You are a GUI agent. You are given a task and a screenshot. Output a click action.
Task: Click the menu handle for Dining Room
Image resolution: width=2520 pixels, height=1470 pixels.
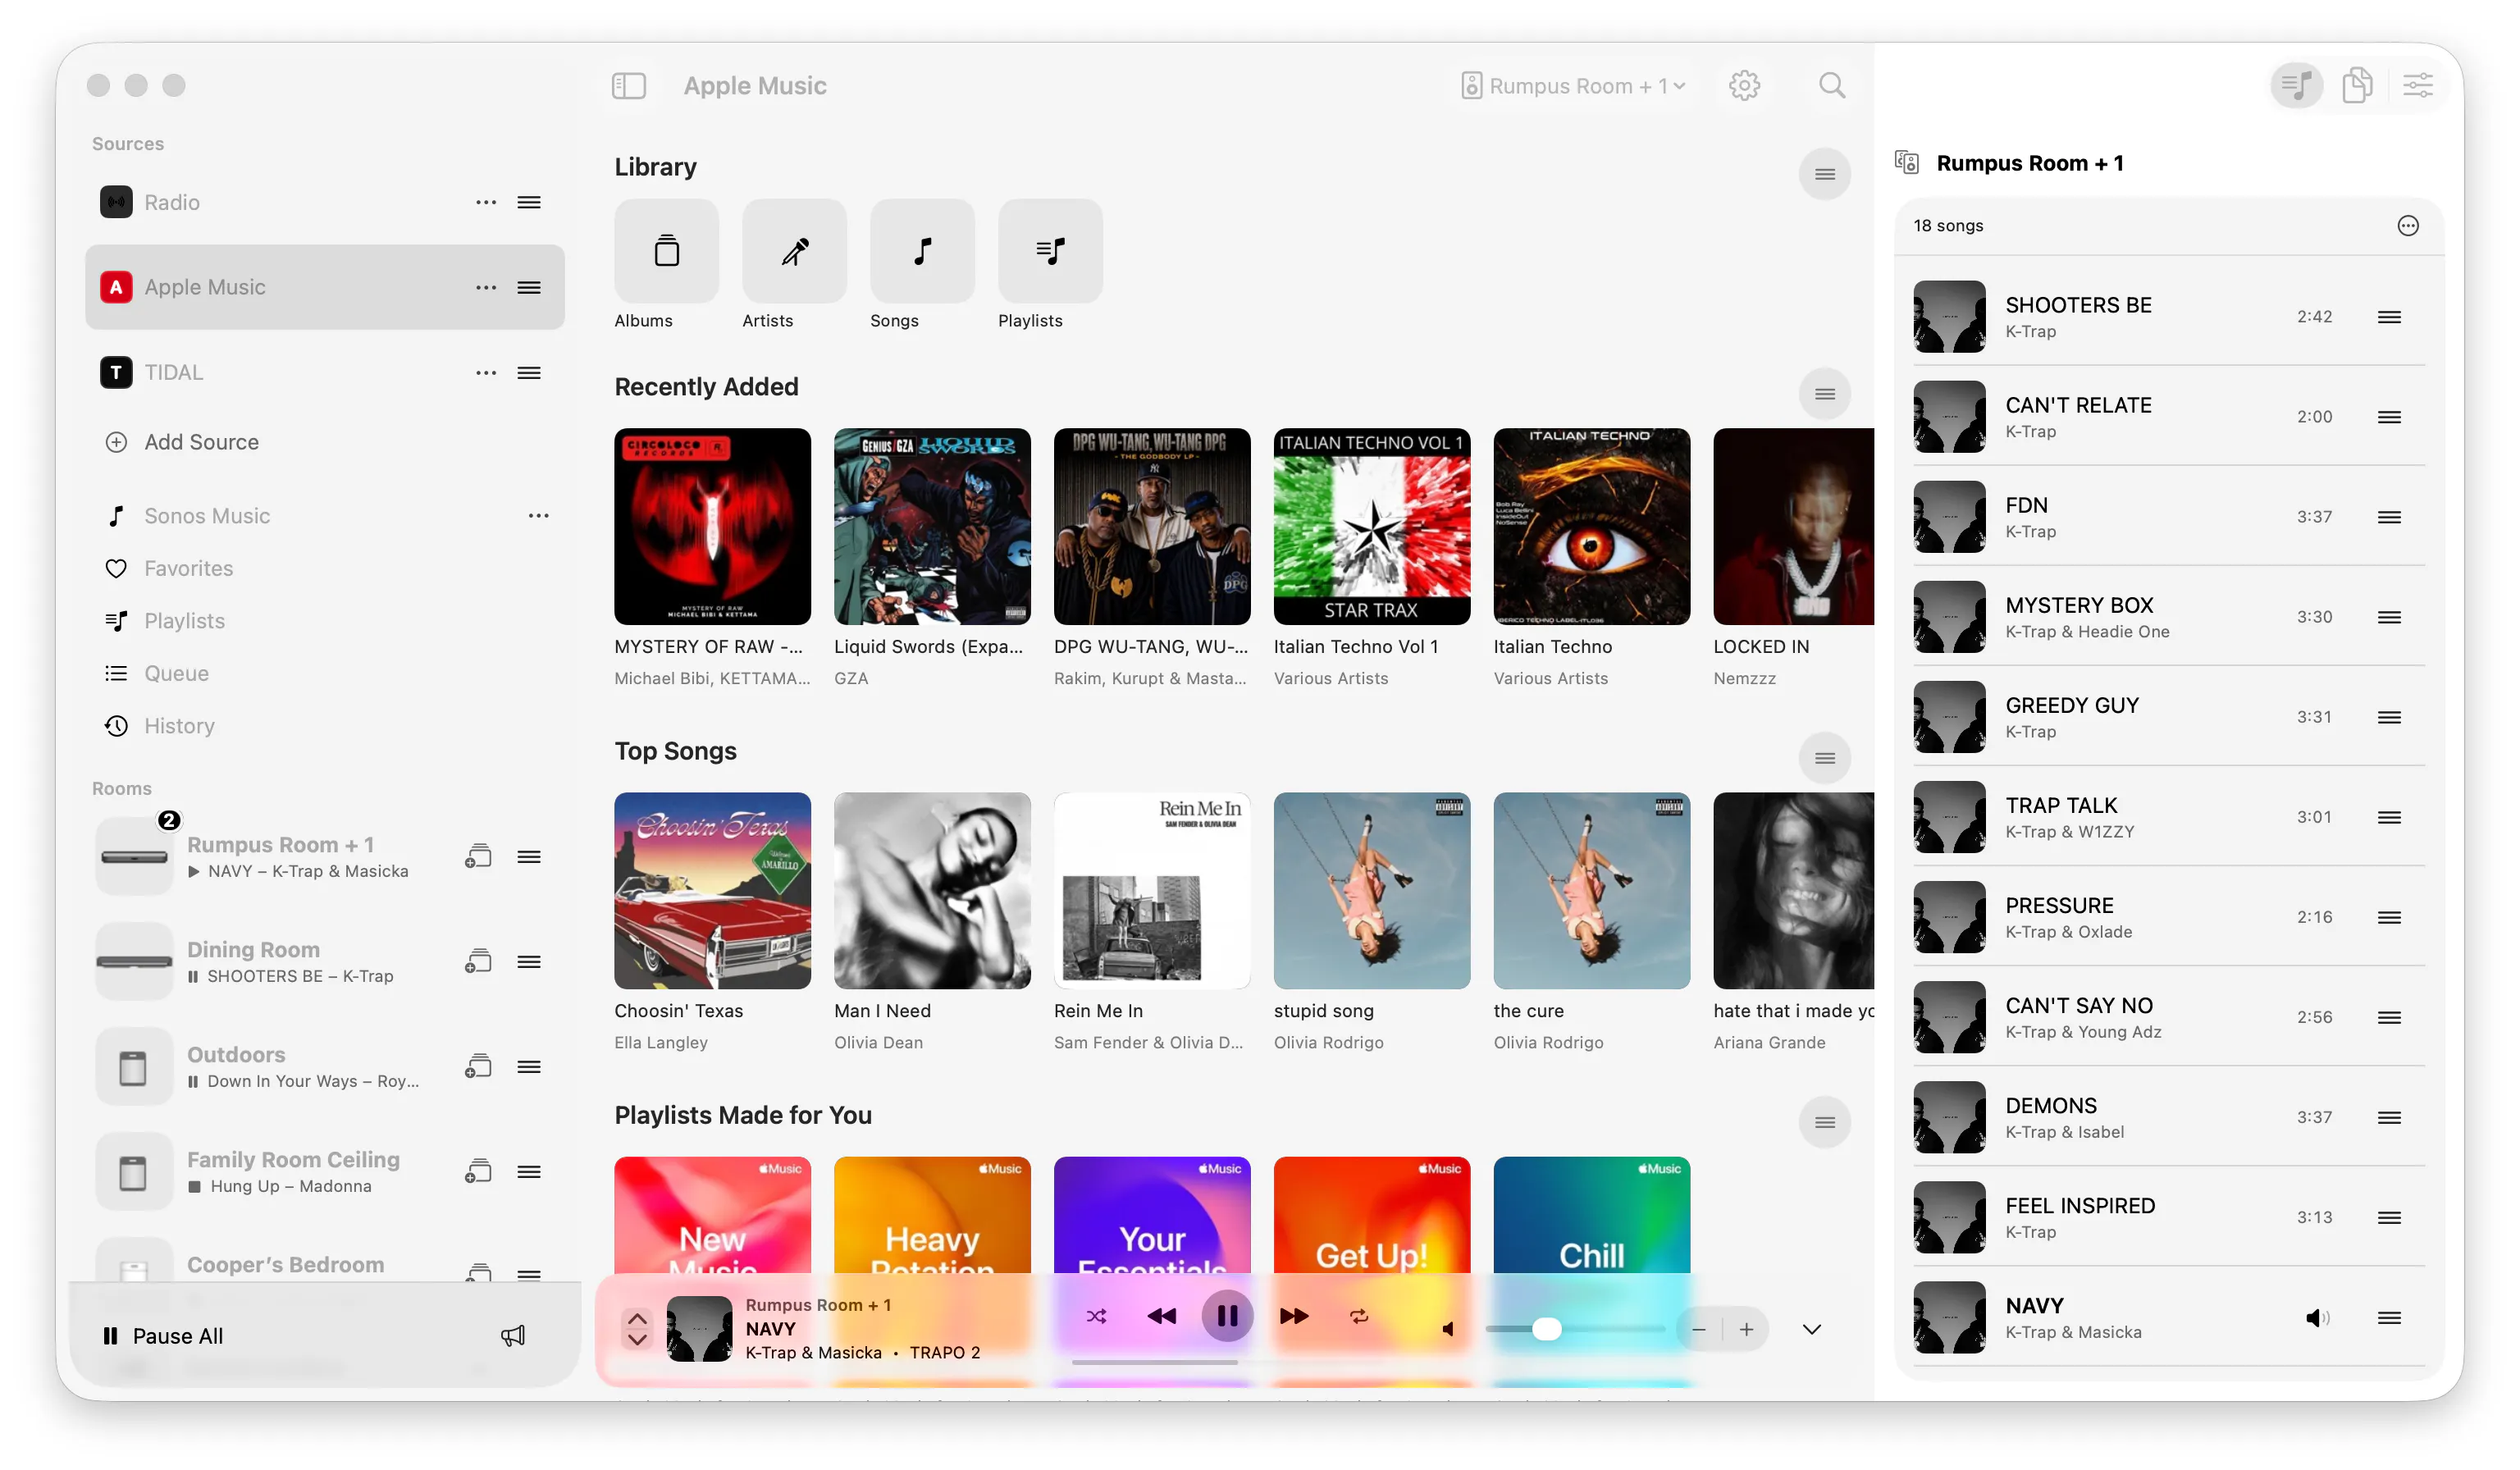[x=529, y=962]
